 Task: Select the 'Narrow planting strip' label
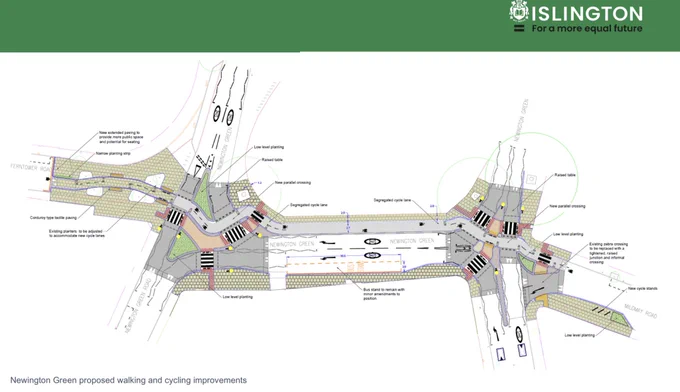pyautogui.click(x=113, y=154)
